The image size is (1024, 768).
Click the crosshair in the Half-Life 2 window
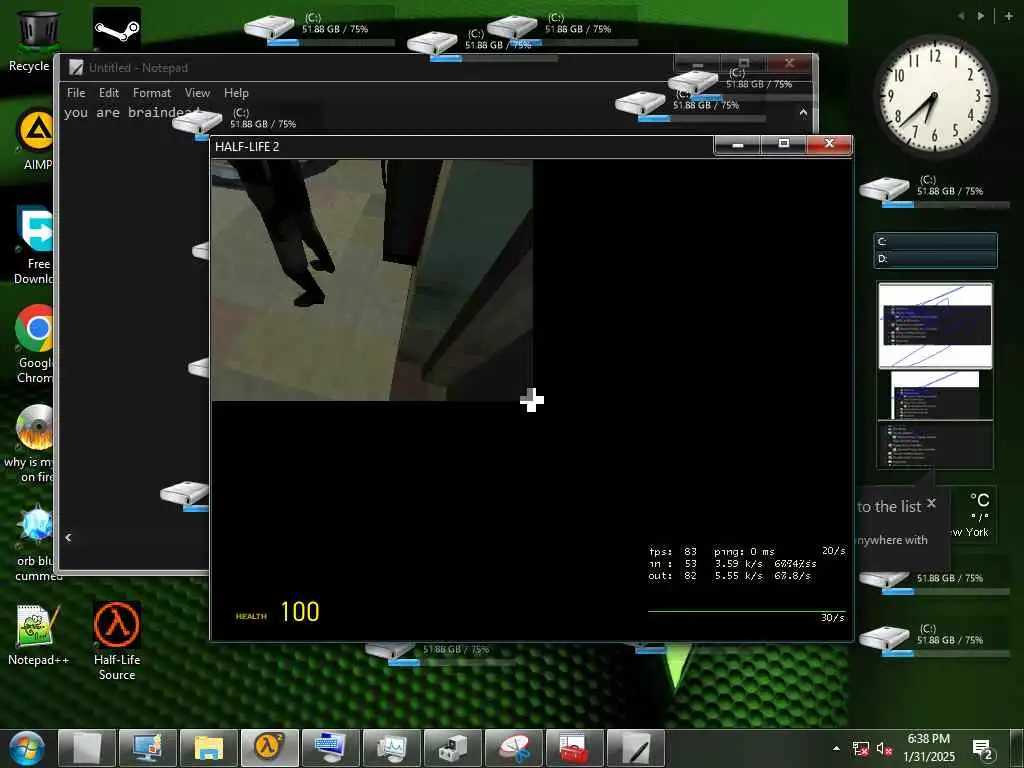point(532,400)
